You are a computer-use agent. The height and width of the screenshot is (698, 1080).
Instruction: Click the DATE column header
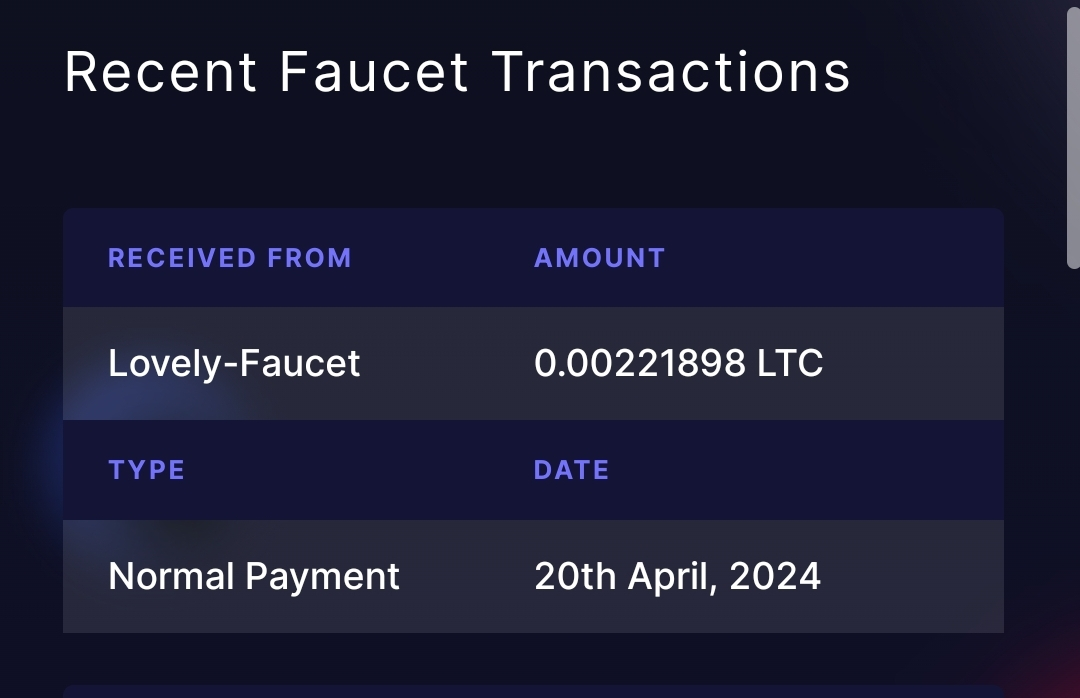(571, 470)
